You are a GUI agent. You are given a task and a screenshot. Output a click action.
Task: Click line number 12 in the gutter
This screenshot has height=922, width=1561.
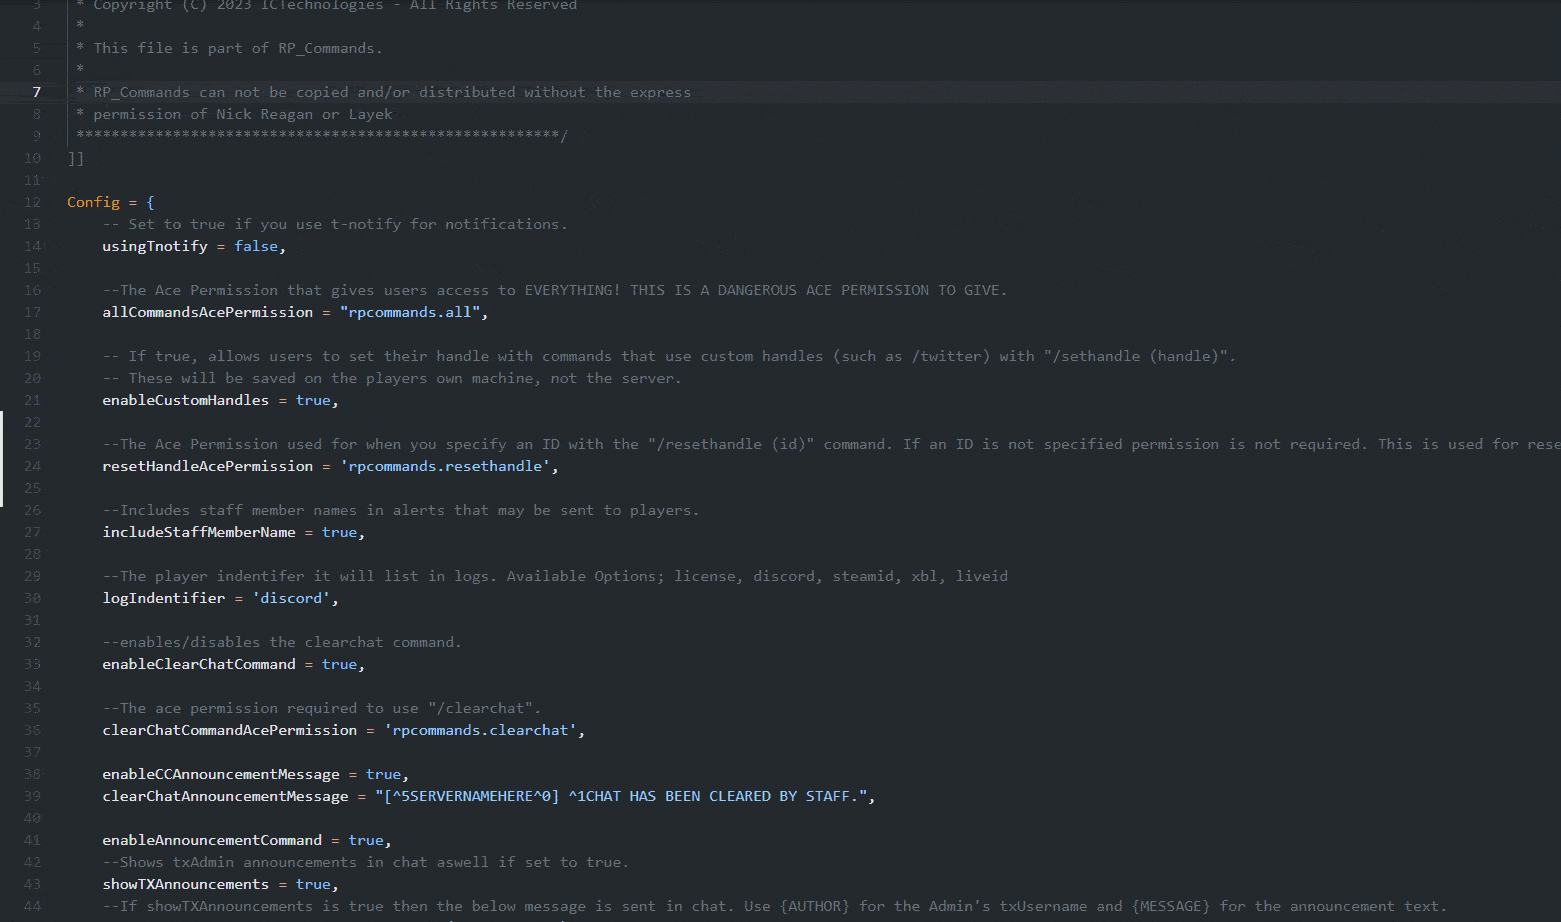(33, 202)
